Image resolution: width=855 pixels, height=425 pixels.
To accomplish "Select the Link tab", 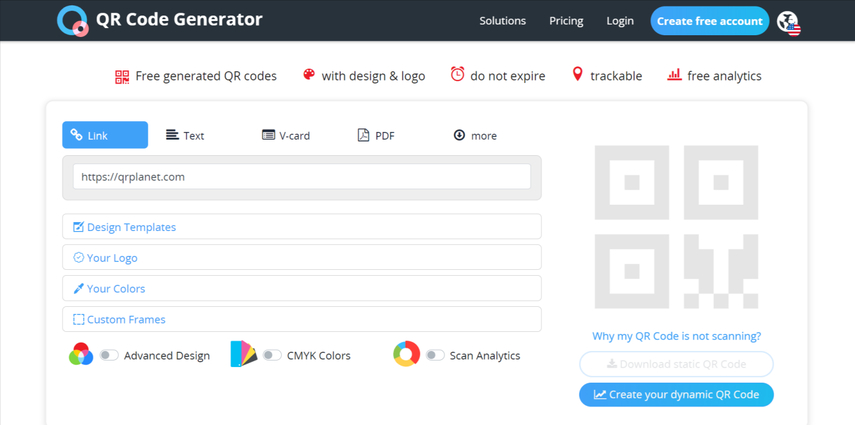I will point(105,135).
